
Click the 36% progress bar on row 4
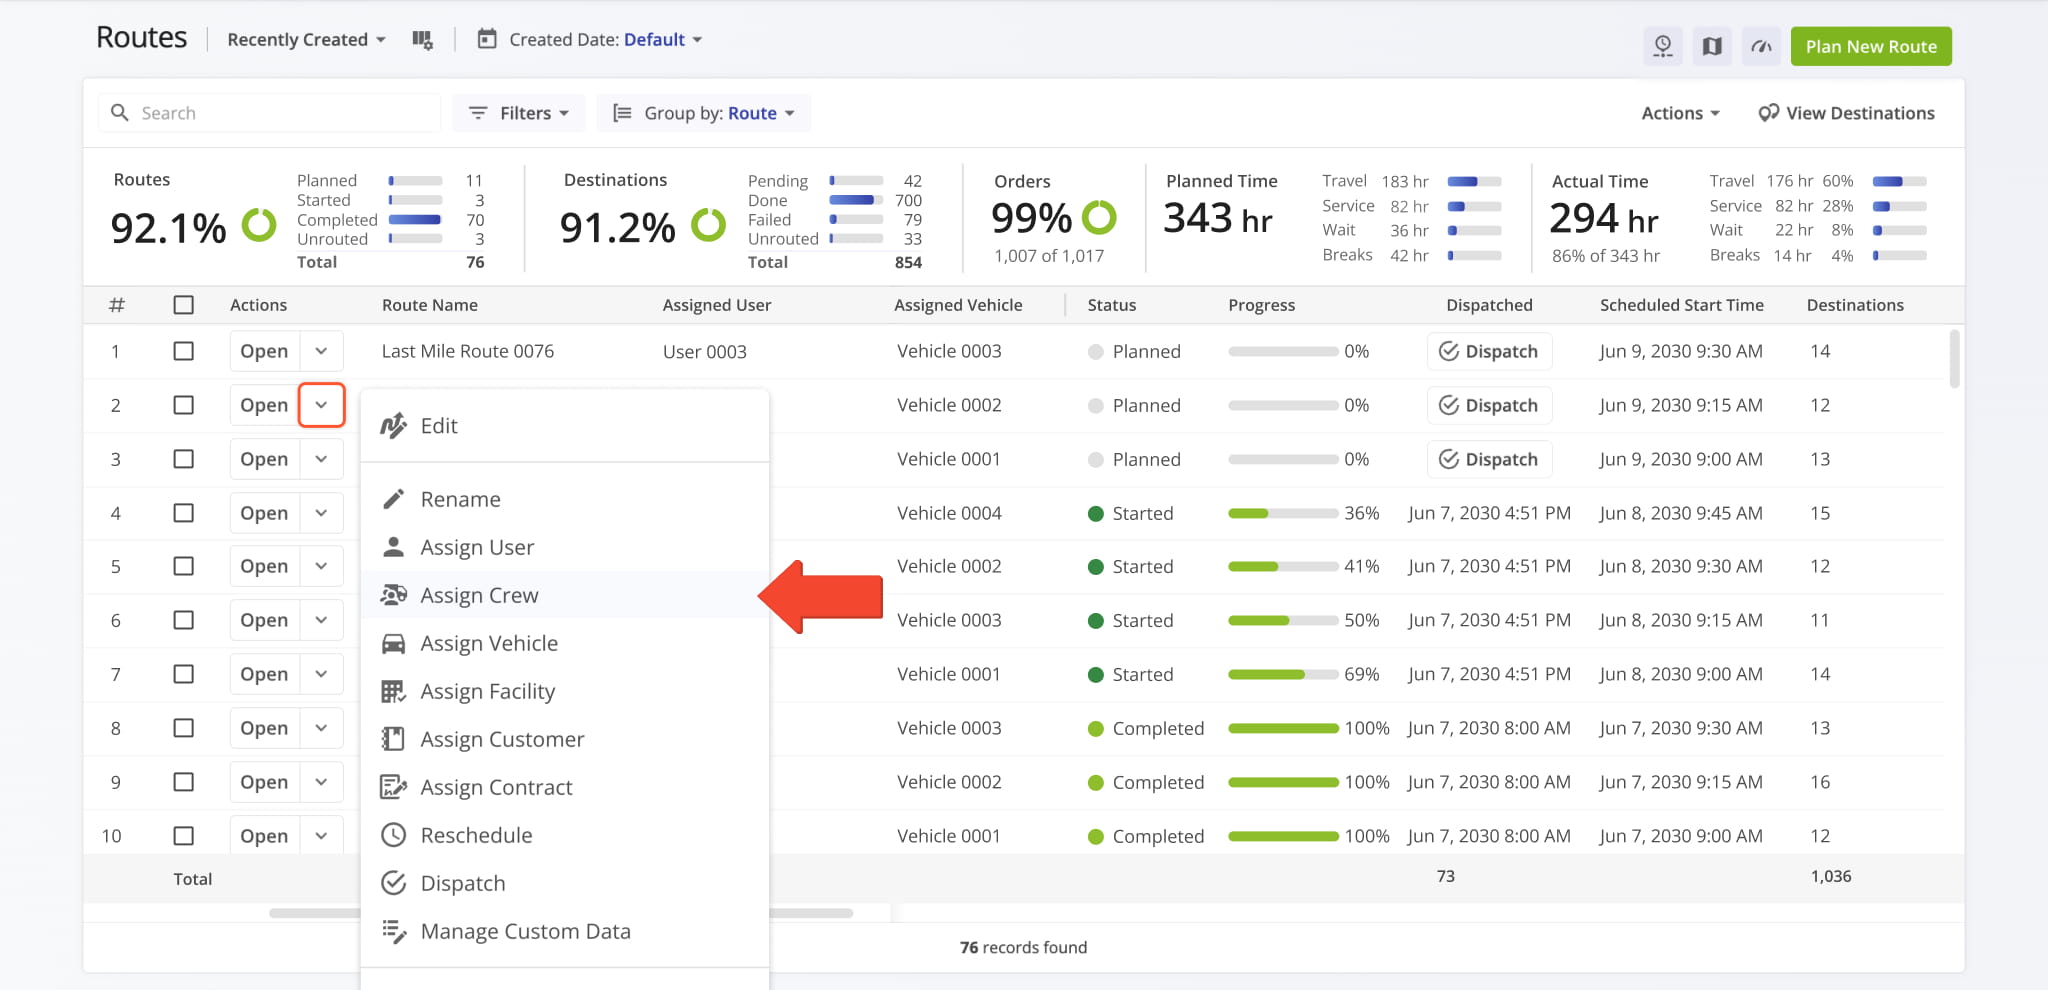tap(1283, 513)
